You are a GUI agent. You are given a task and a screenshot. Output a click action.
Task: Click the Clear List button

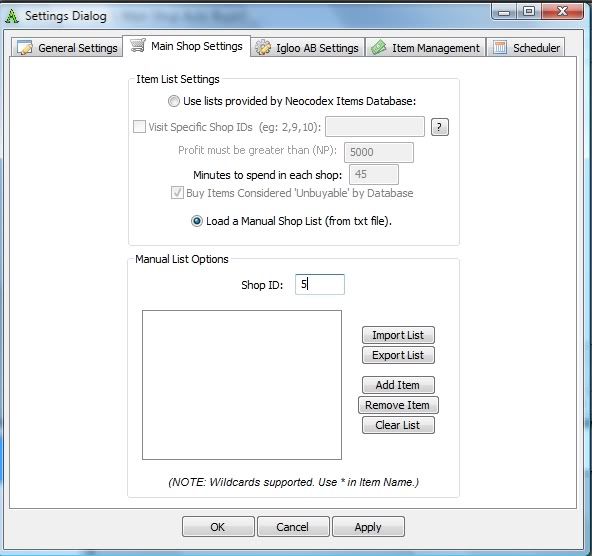tap(398, 425)
